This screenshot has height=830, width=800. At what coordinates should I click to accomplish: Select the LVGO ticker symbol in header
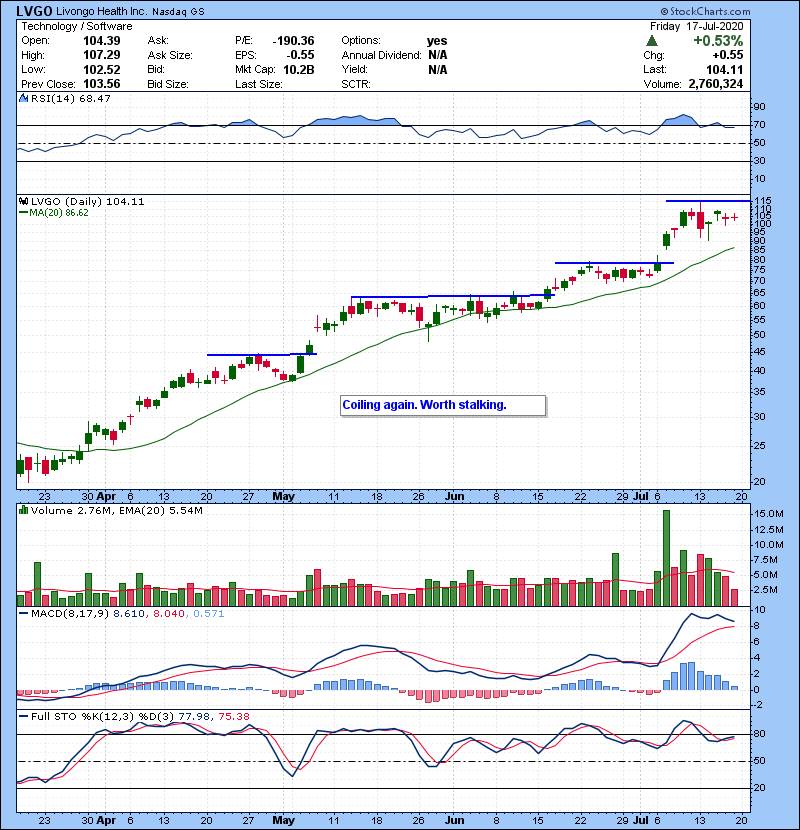[x=34, y=11]
